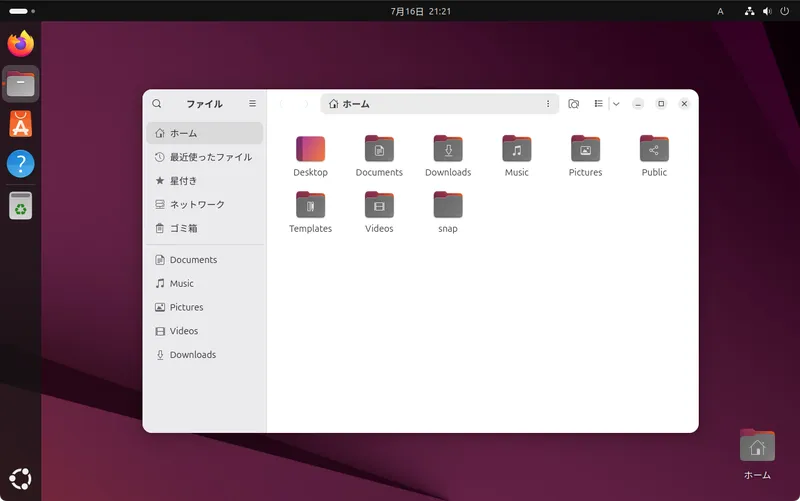Viewport: 800px width, 501px height.
Task: Open the Activities indicator in top bar
Action: 21,11
